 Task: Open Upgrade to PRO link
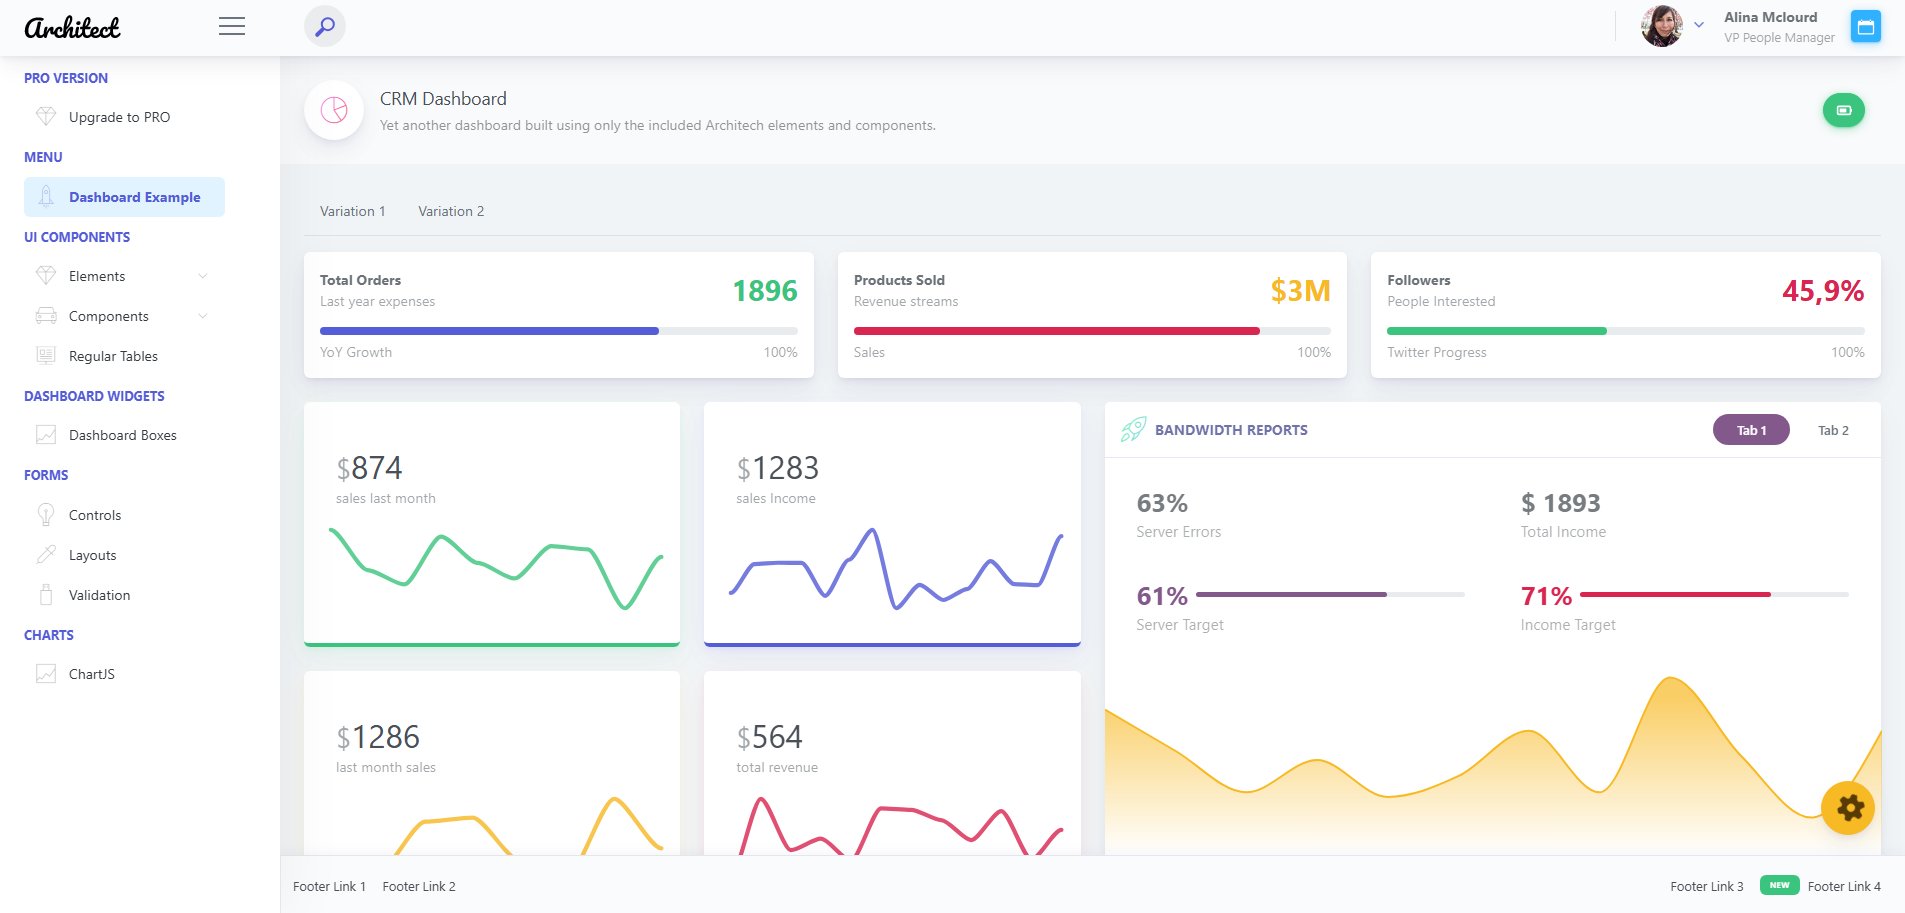[120, 117]
